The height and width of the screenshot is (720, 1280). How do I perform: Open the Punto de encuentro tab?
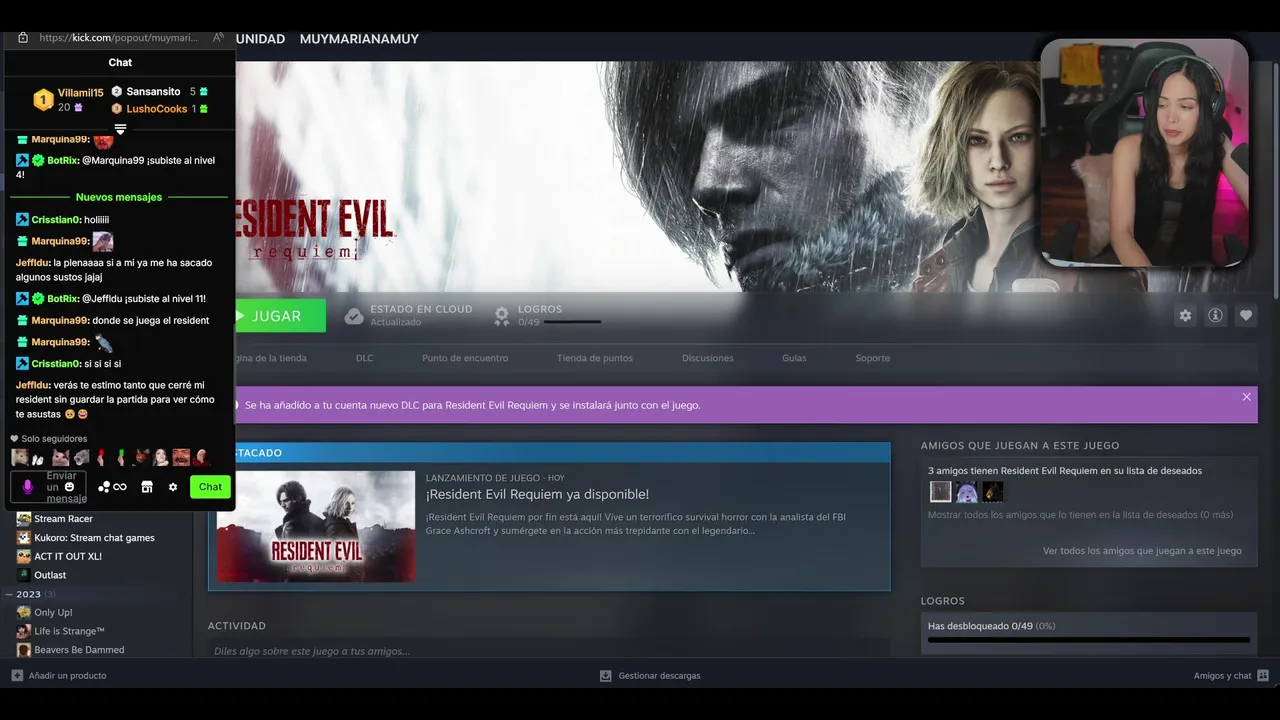click(x=465, y=358)
